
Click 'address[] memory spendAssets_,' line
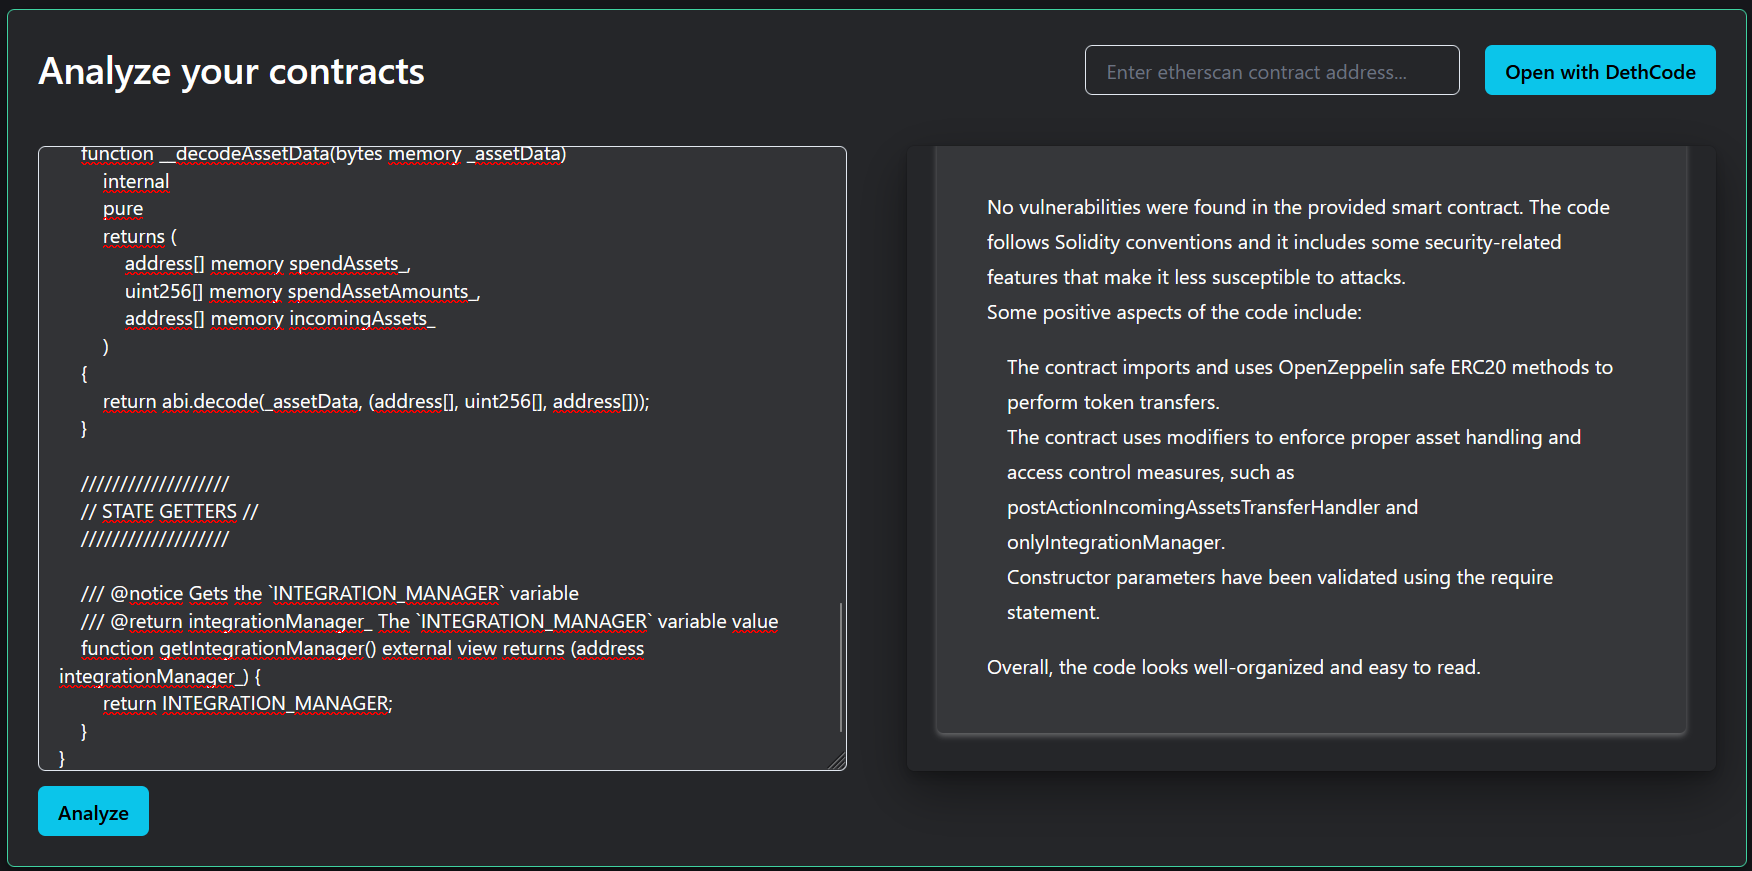[x=267, y=263]
